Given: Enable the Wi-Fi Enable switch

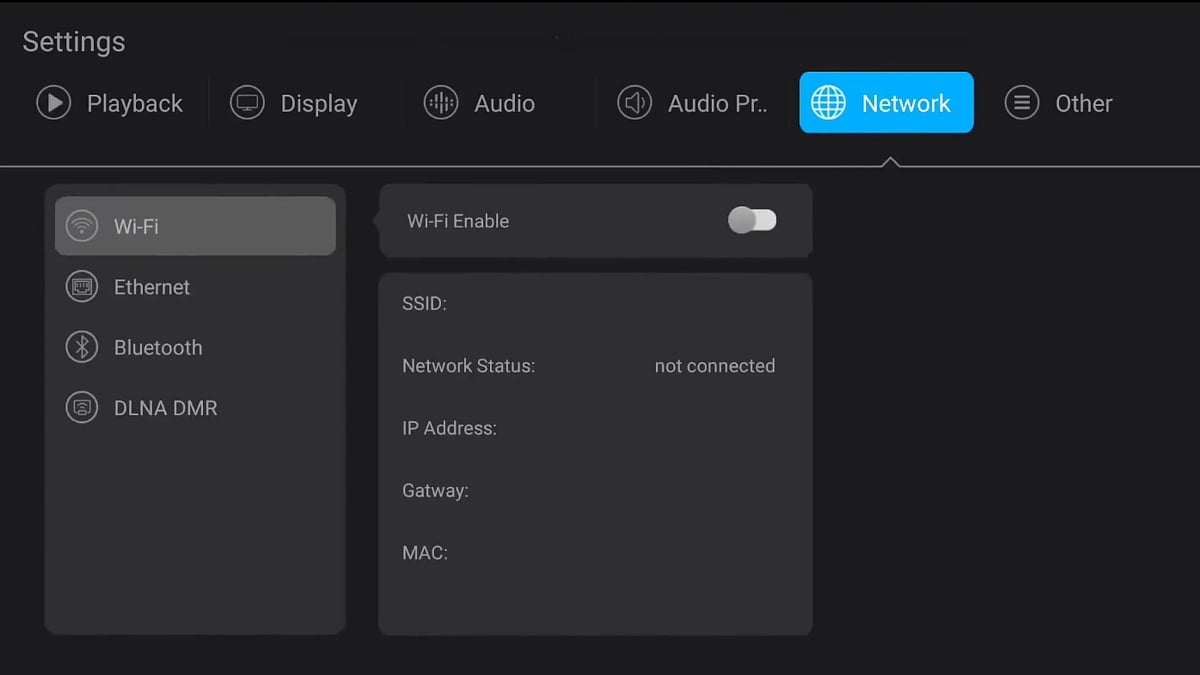Looking at the screenshot, I should [752, 220].
